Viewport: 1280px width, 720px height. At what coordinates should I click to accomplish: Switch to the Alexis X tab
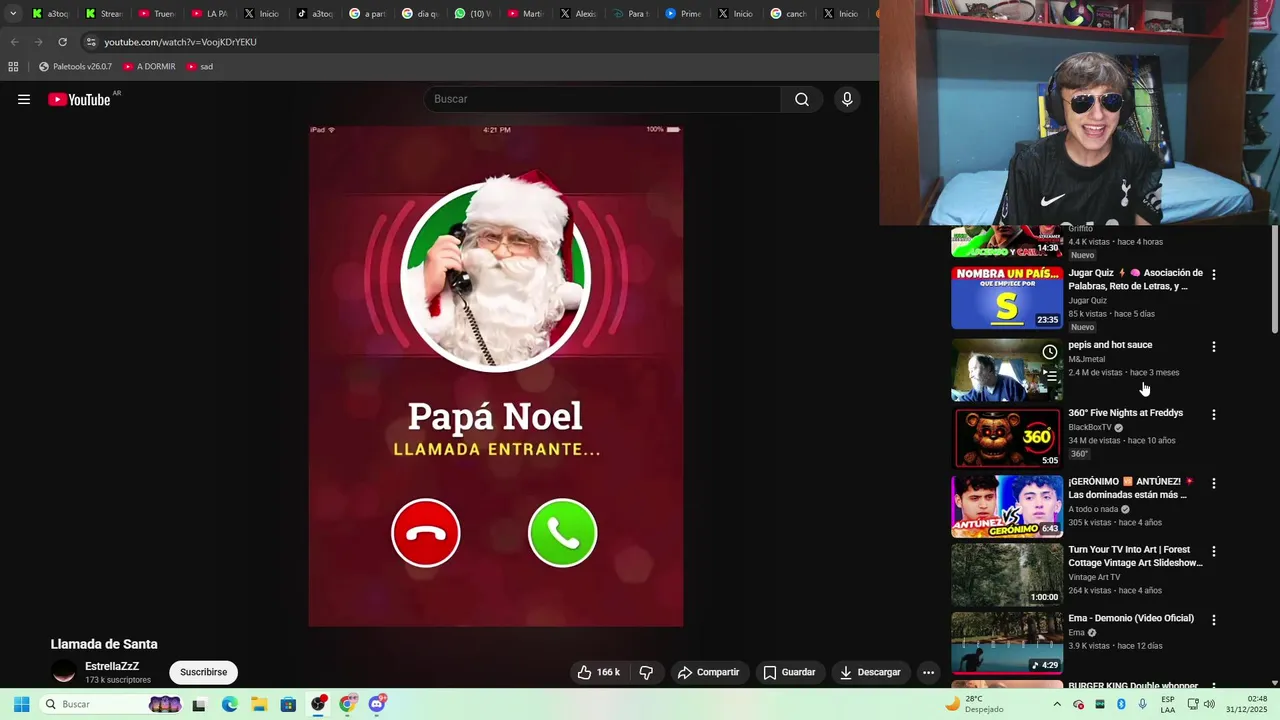579,14
